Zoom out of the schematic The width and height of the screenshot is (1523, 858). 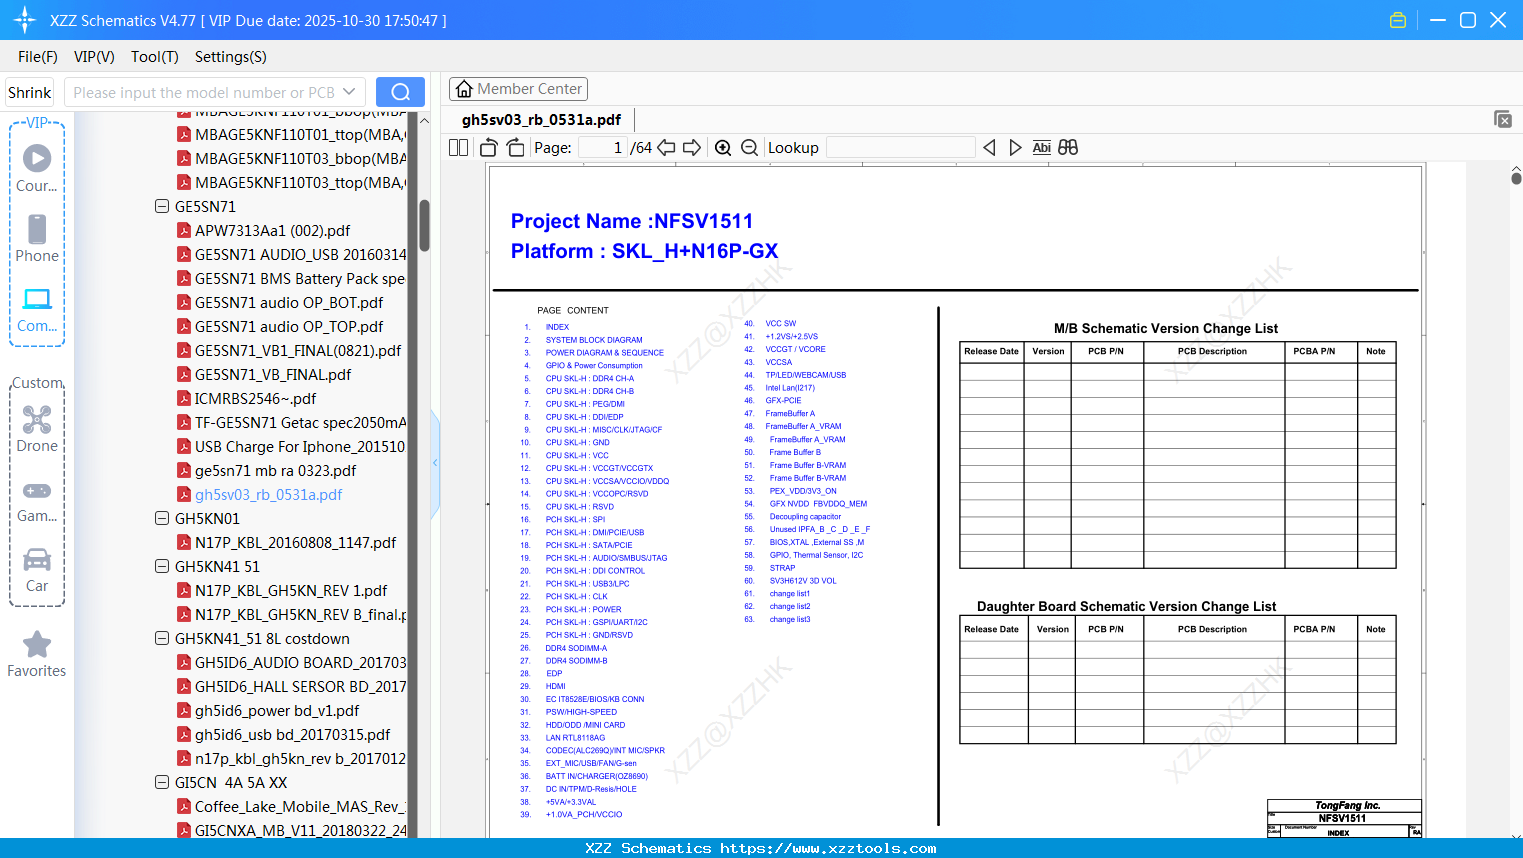click(749, 148)
